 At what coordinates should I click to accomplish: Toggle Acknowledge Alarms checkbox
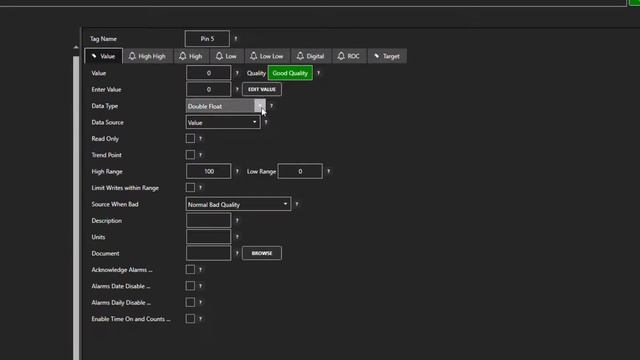190,269
